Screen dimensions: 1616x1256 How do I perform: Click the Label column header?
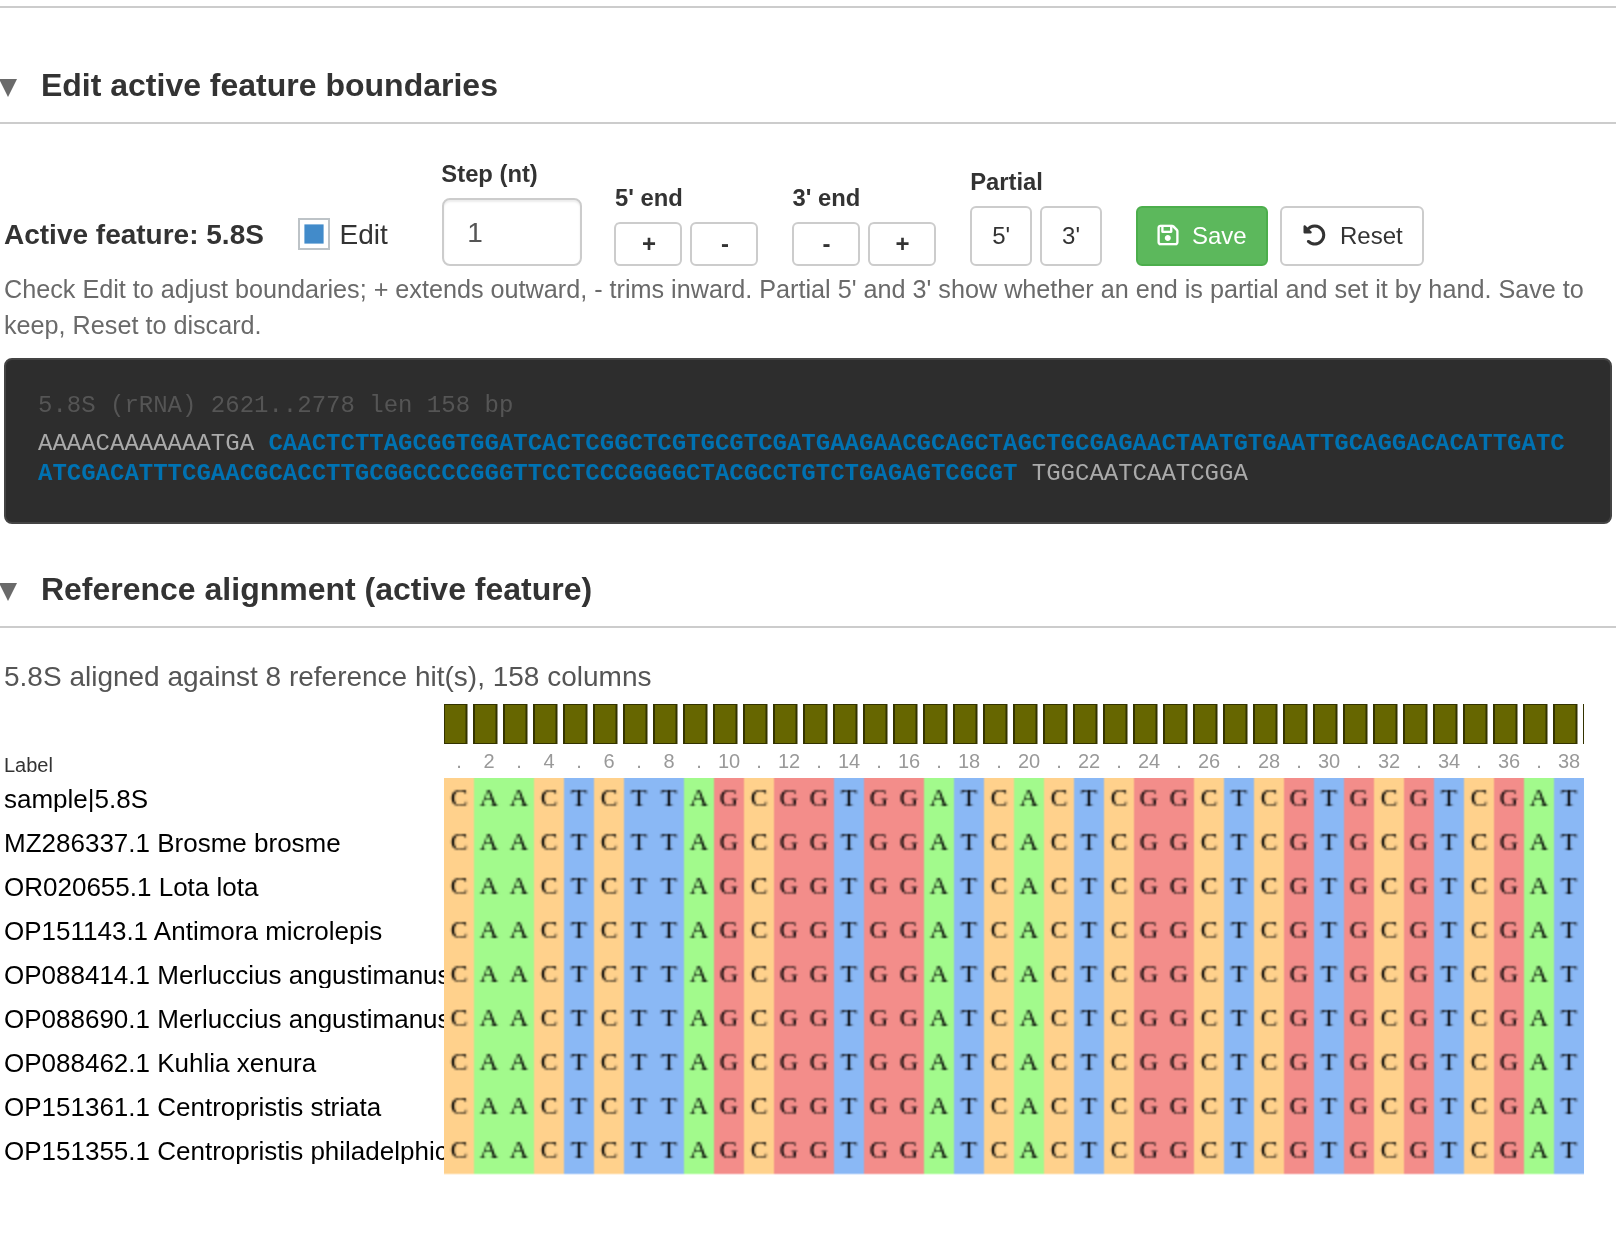28,765
